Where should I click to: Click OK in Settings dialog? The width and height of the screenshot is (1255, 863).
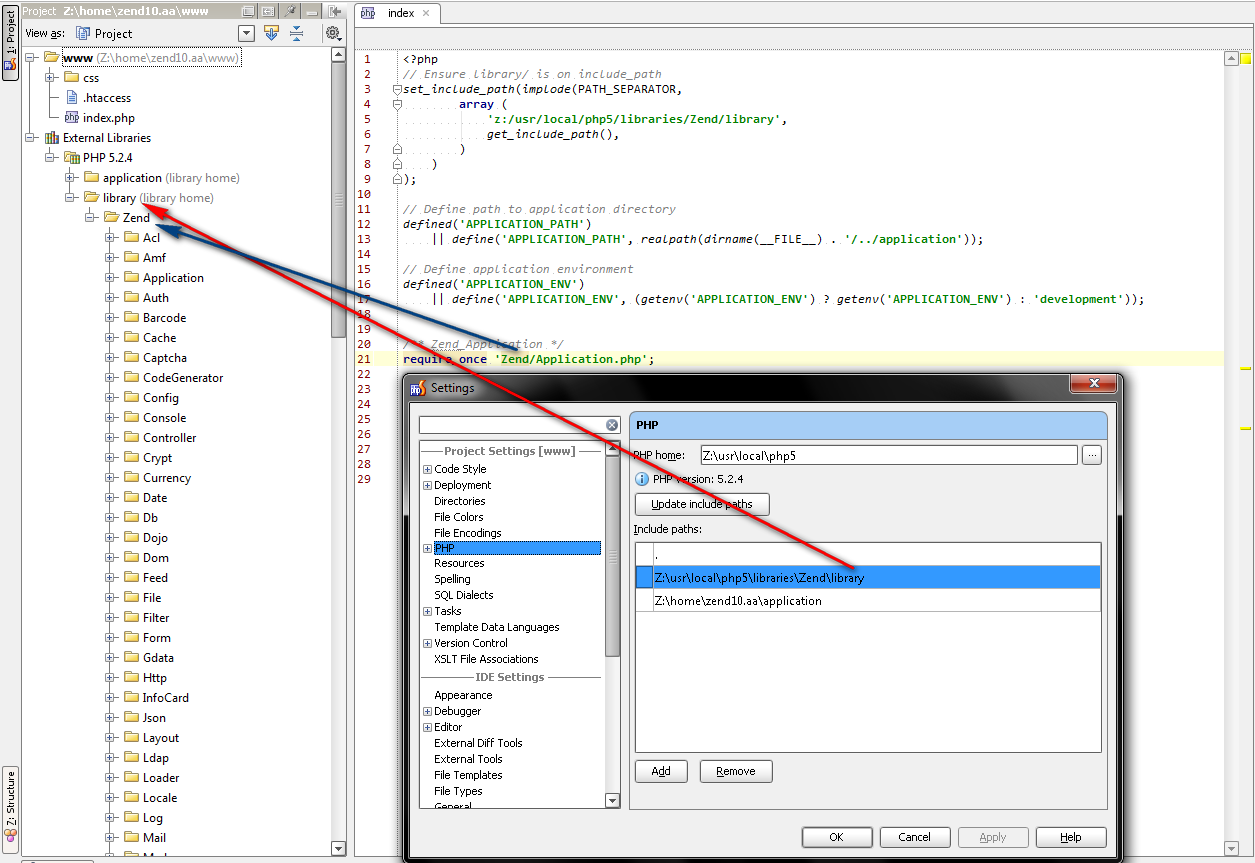pyautogui.click(x=837, y=837)
